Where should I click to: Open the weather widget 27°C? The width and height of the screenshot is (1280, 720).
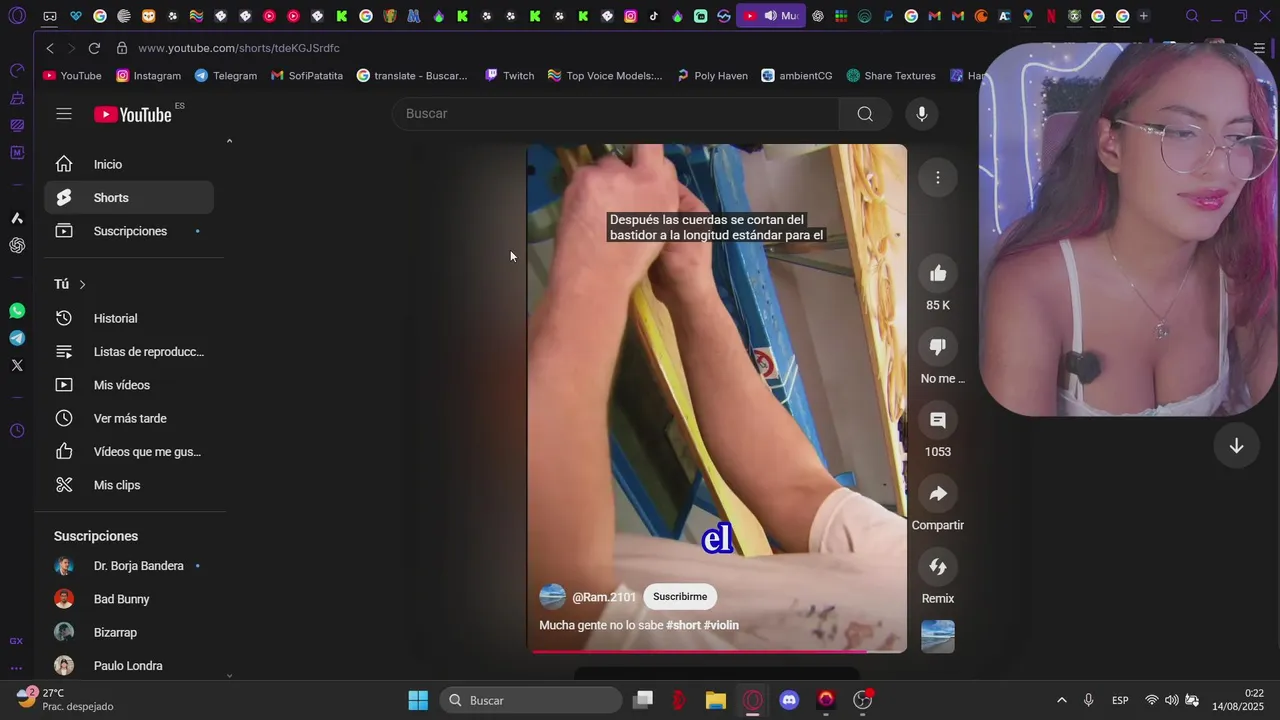pos(66,700)
